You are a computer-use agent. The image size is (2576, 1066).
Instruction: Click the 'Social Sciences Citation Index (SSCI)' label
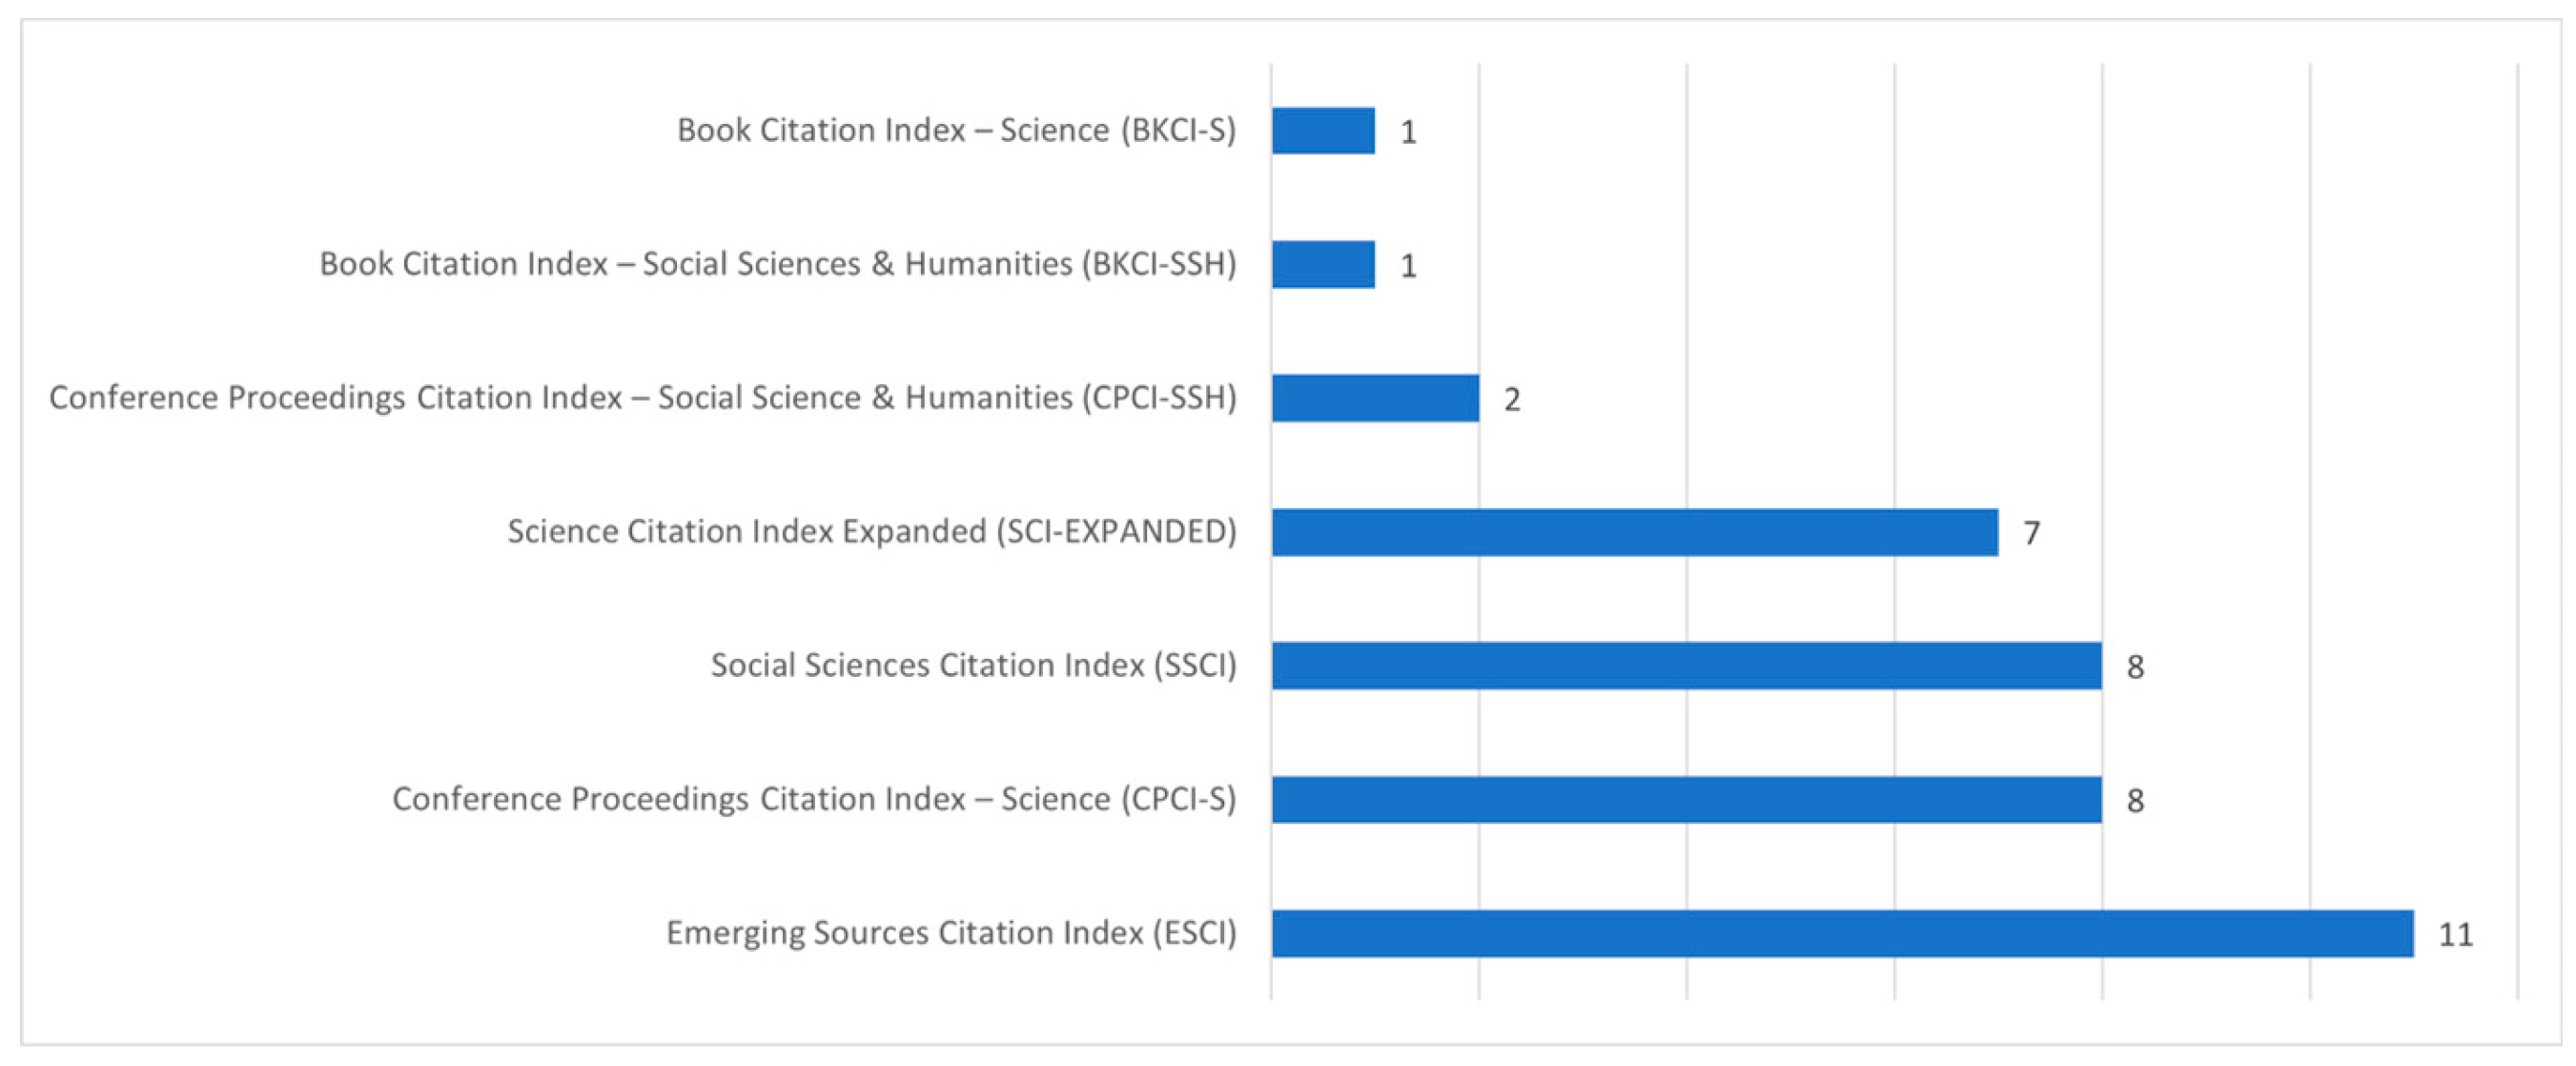click(x=973, y=666)
